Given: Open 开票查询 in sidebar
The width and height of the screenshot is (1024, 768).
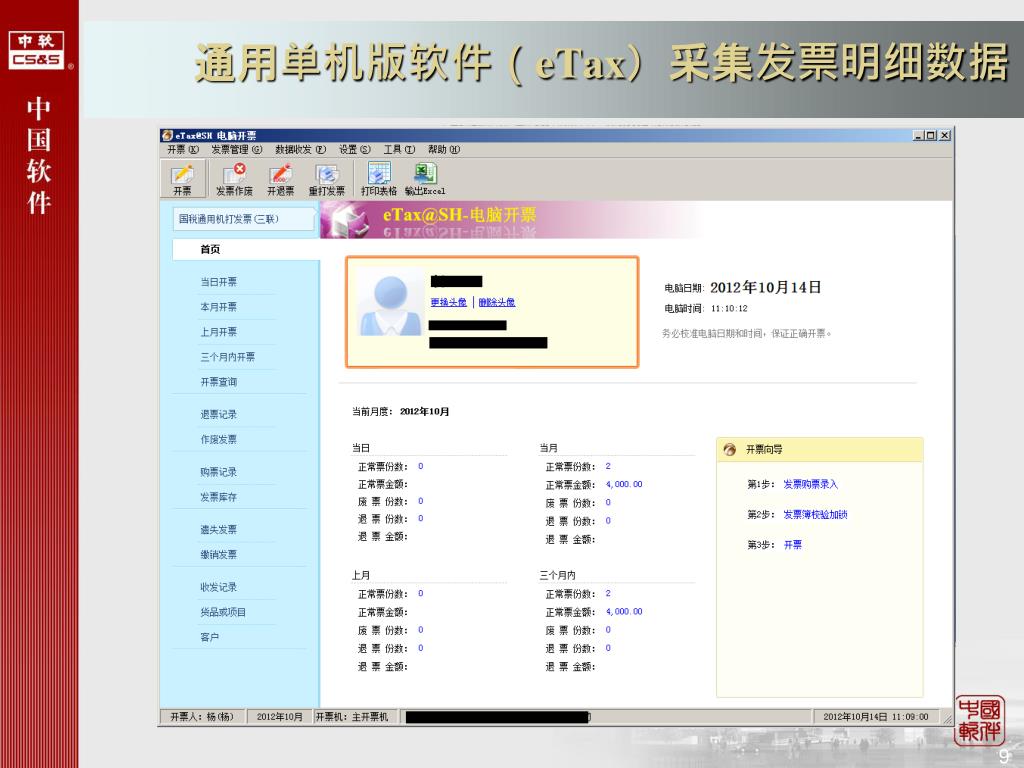Looking at the screenshot, I should (x=219, y=382).
